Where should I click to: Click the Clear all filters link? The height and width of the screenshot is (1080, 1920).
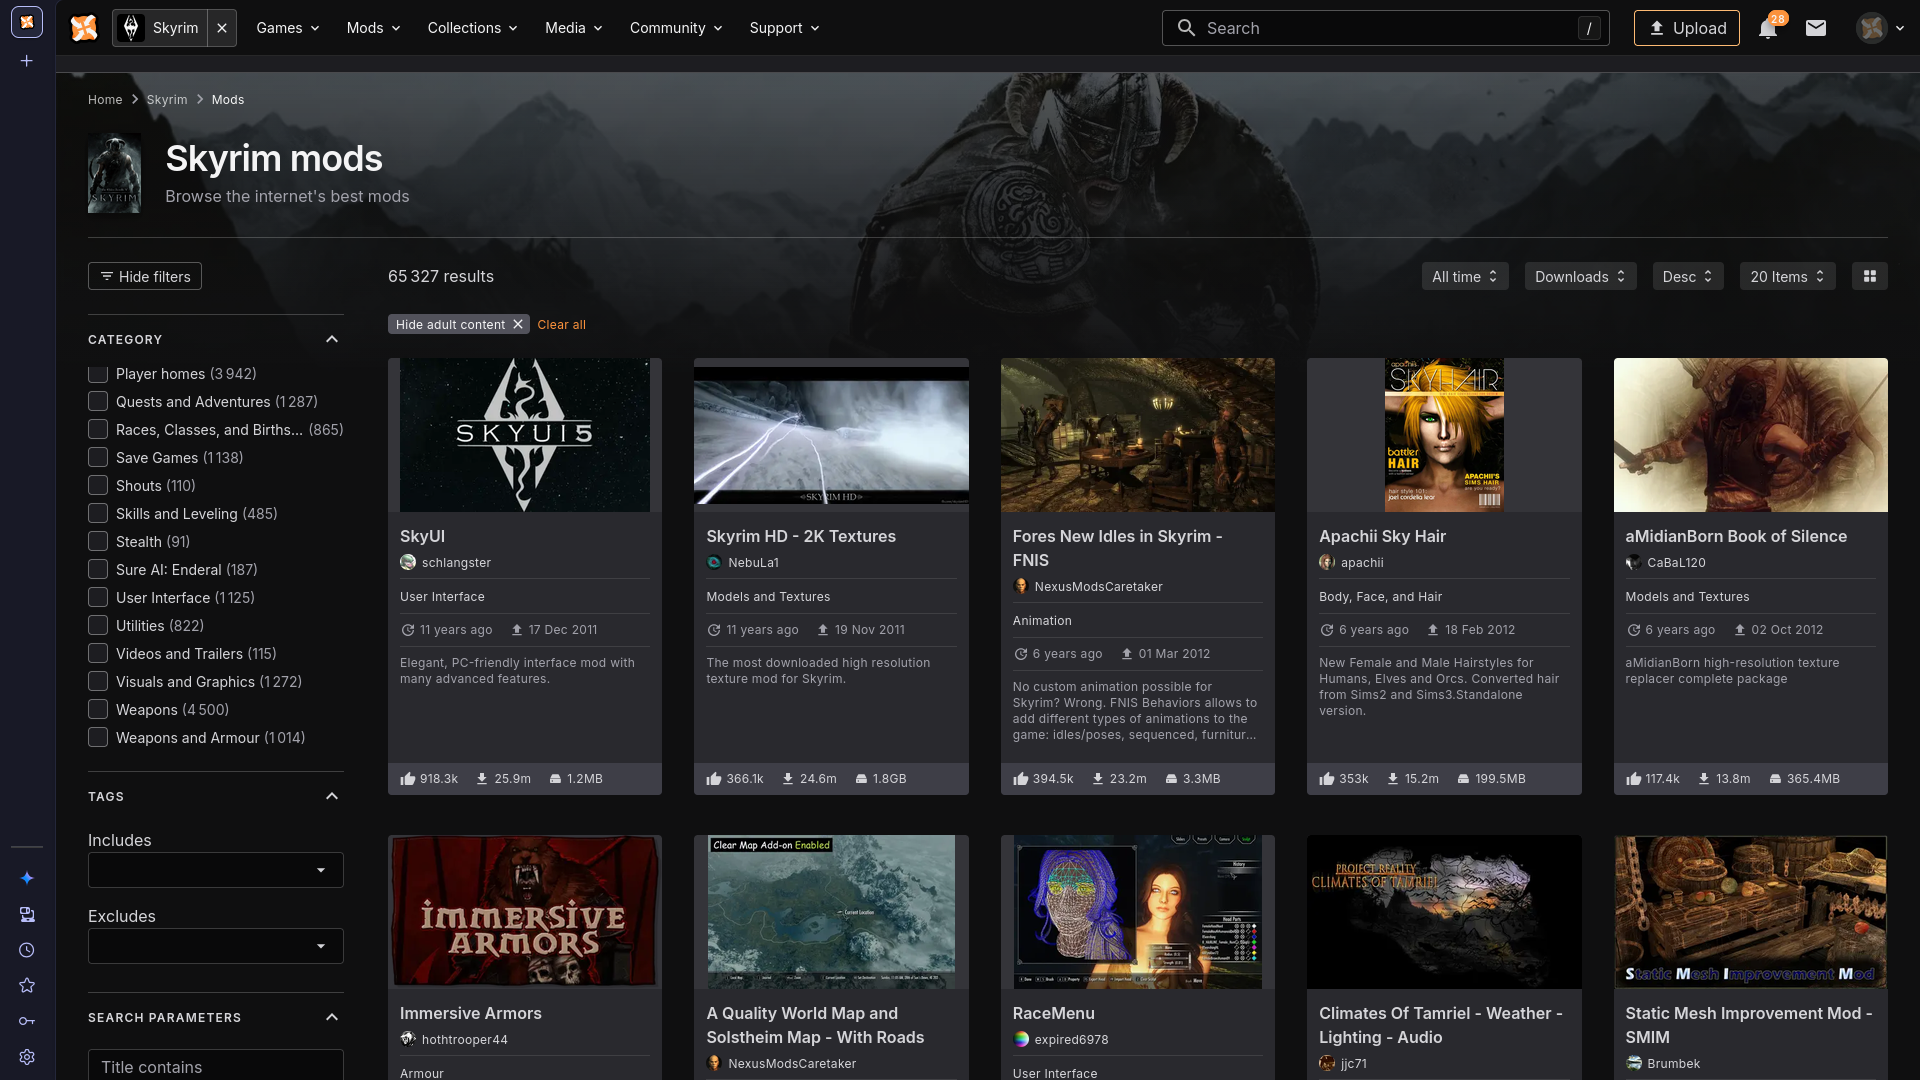coord(562,325)
